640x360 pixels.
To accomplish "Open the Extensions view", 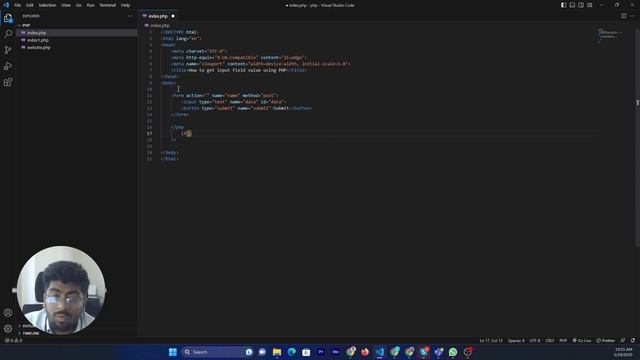I will (8, 82).
